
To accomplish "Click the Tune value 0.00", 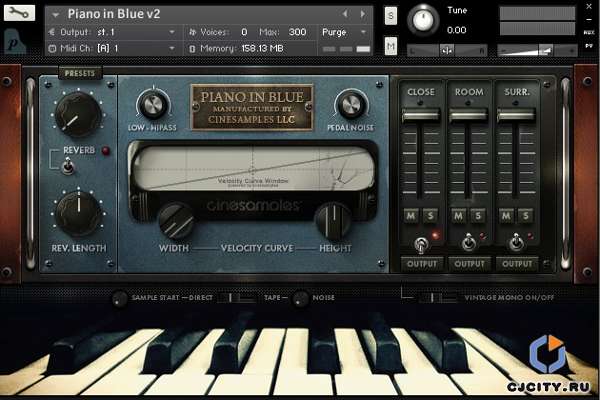I will tap(457, 30).
